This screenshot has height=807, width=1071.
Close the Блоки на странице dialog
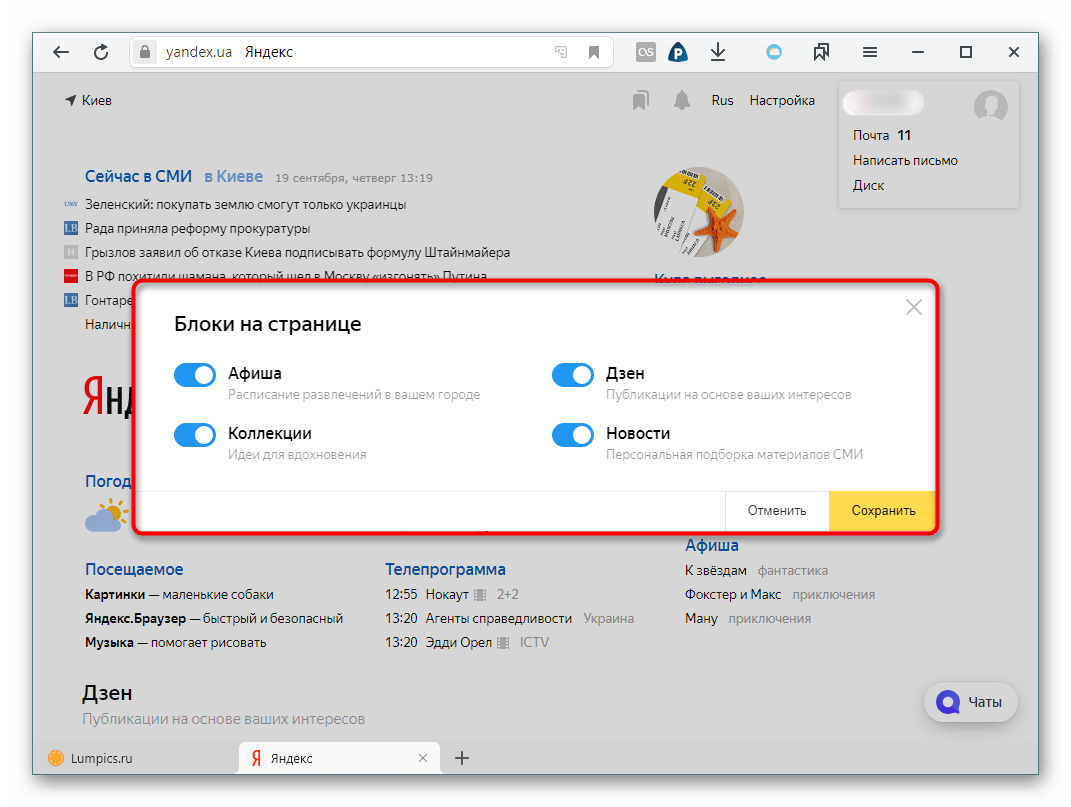913,307
